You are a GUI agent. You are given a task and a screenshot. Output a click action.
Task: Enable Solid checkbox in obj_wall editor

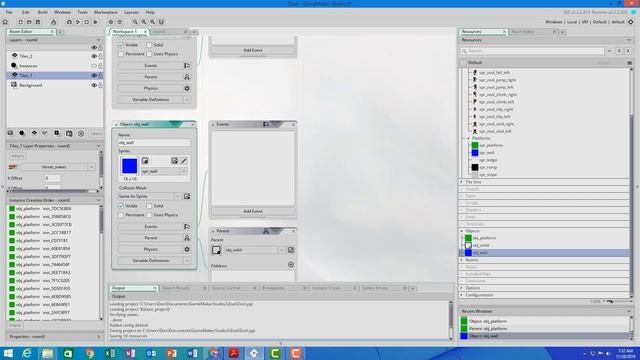pos(149,206)
